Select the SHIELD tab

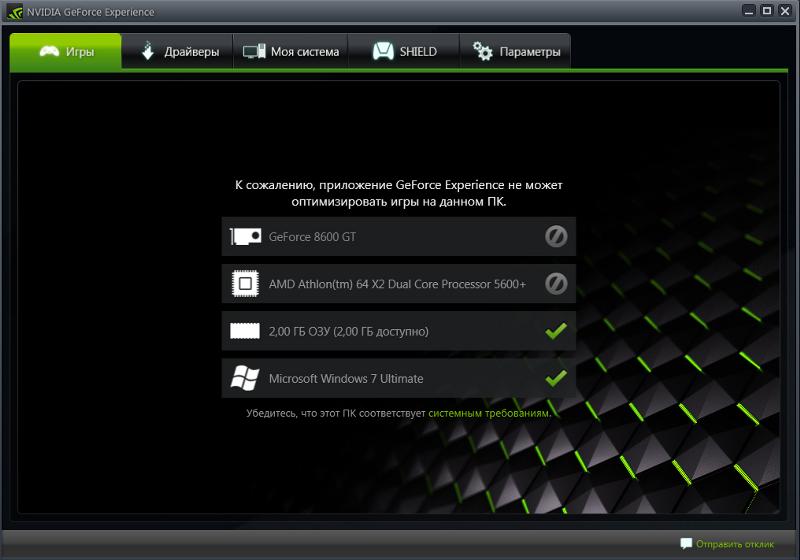click(404, 52)
